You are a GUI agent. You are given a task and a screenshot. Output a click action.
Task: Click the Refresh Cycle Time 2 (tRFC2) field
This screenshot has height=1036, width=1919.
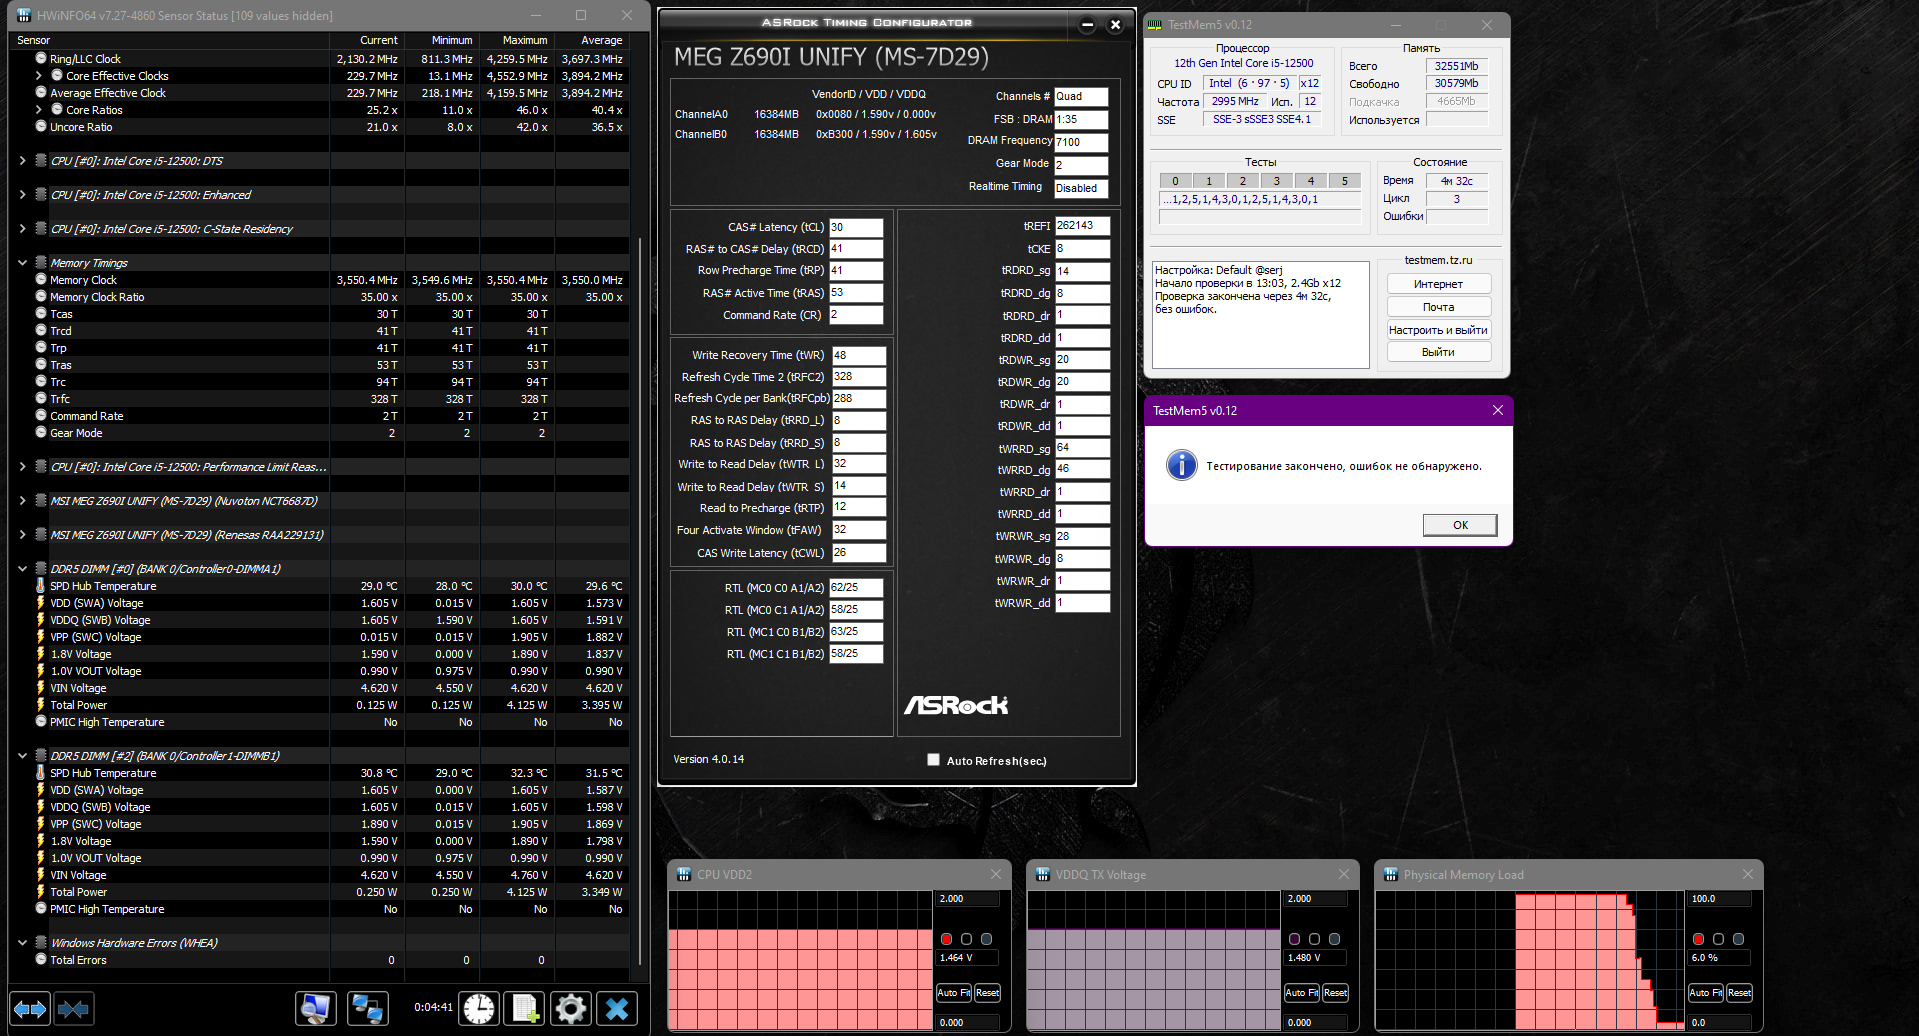tap(859, 377)
